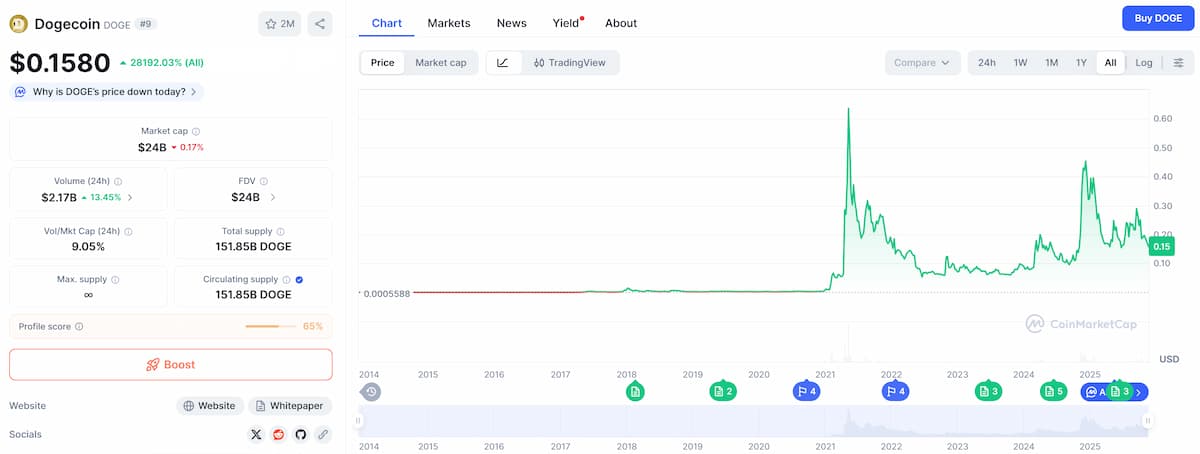Image resolution: width=1200 pixels, height=454 pixels.
Task: Click the verified badge beside Circulating supply
Action: tap(300, 280)
